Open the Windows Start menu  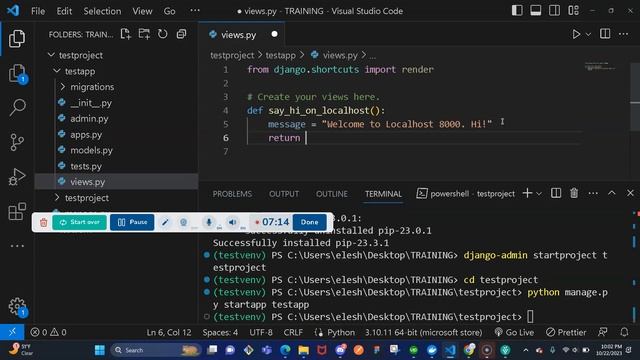tap(100, 350)
